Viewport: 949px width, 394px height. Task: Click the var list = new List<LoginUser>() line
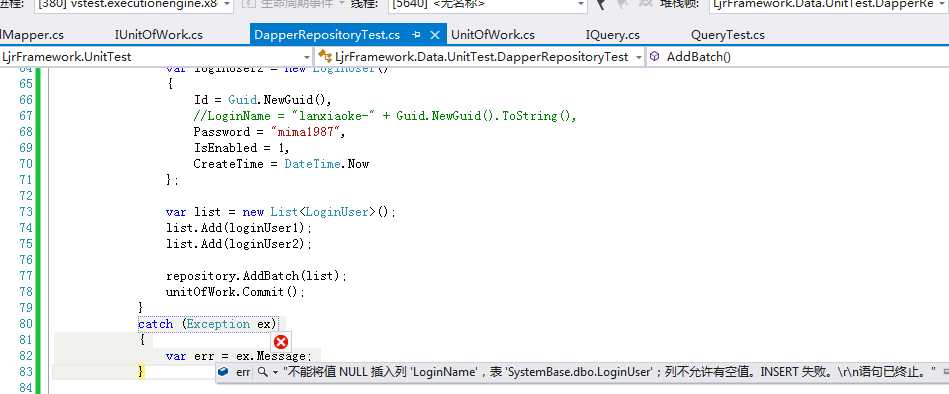280,212
